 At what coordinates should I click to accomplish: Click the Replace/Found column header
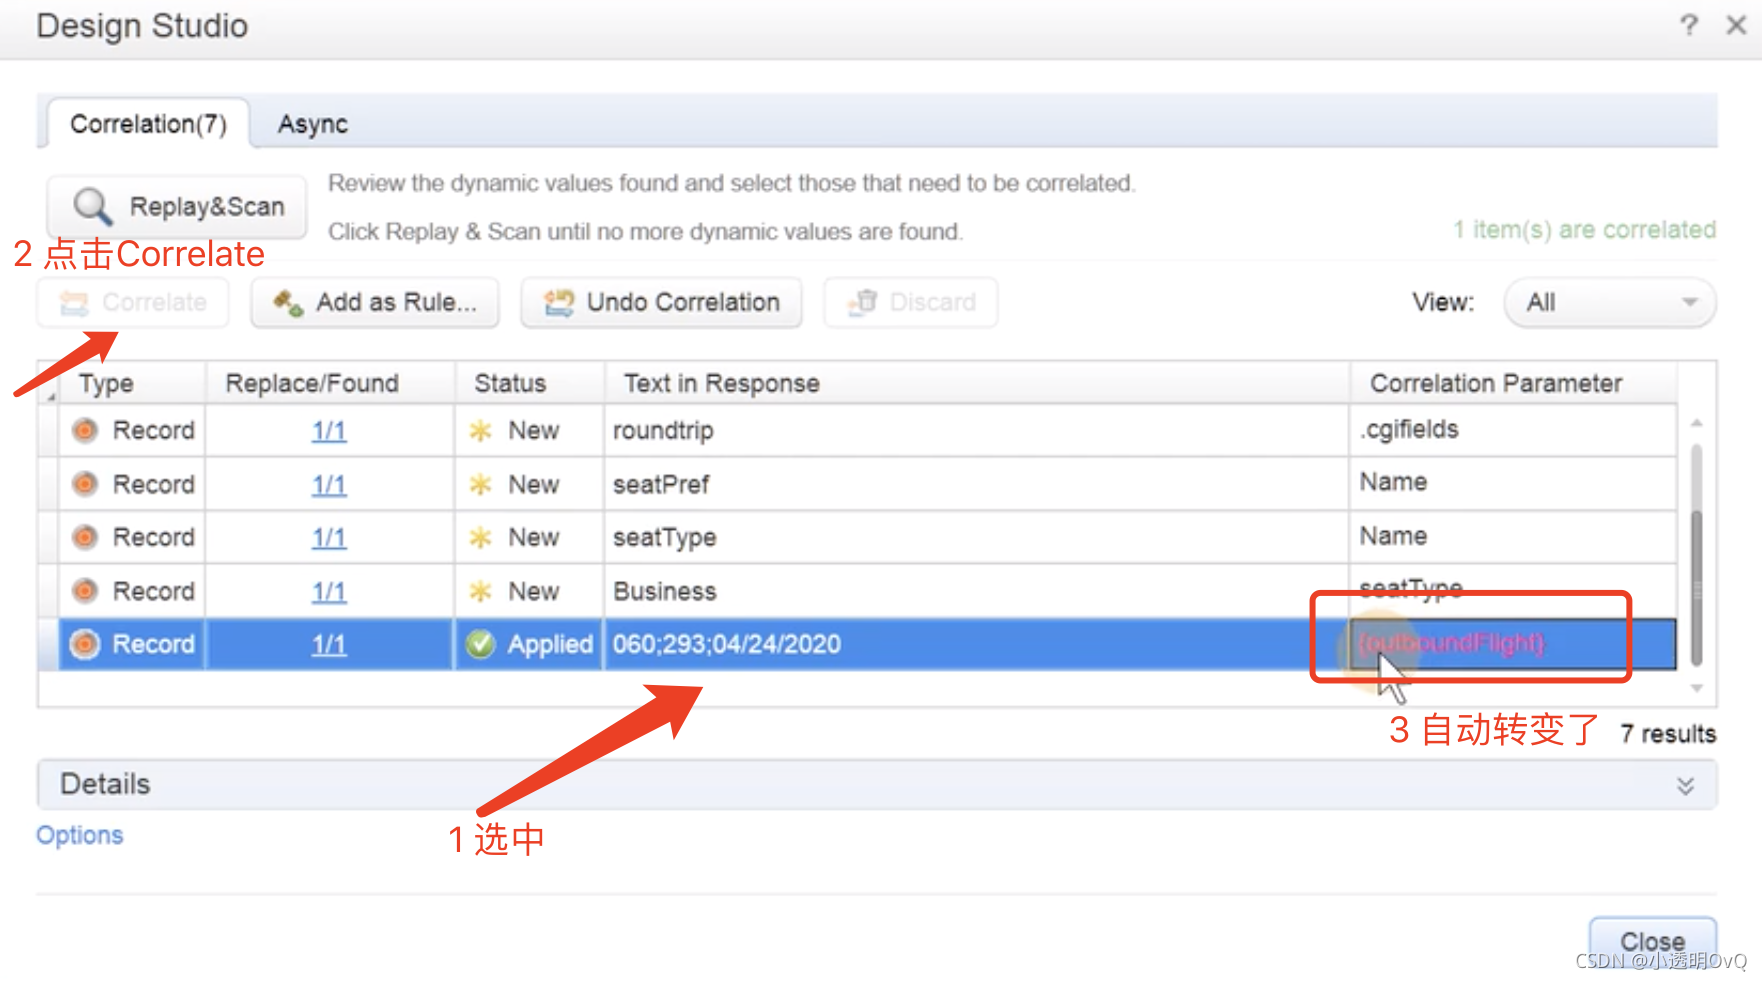330,383
